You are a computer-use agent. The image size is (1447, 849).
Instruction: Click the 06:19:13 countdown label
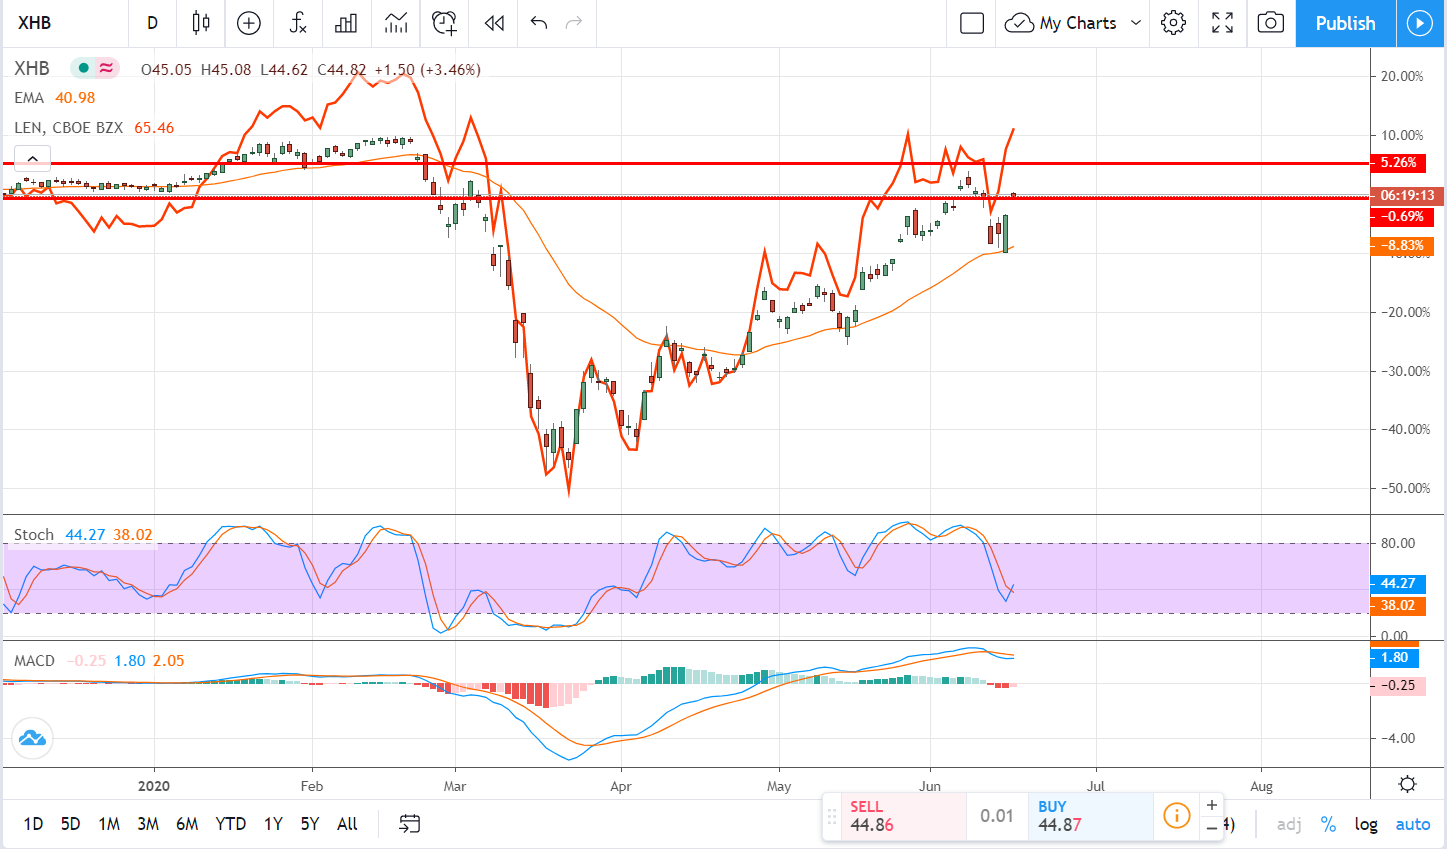(1406, 196)
